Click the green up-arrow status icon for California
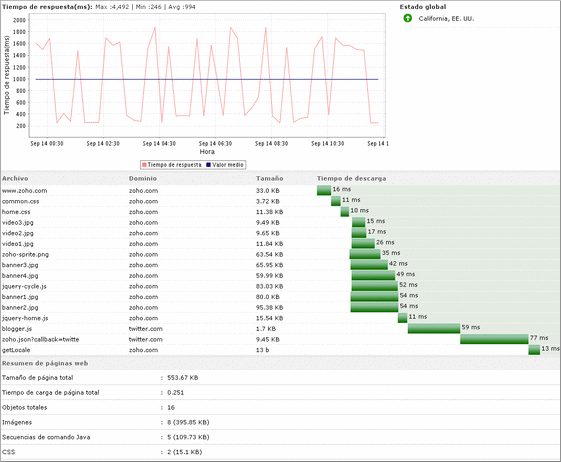 tap(408, 18)
